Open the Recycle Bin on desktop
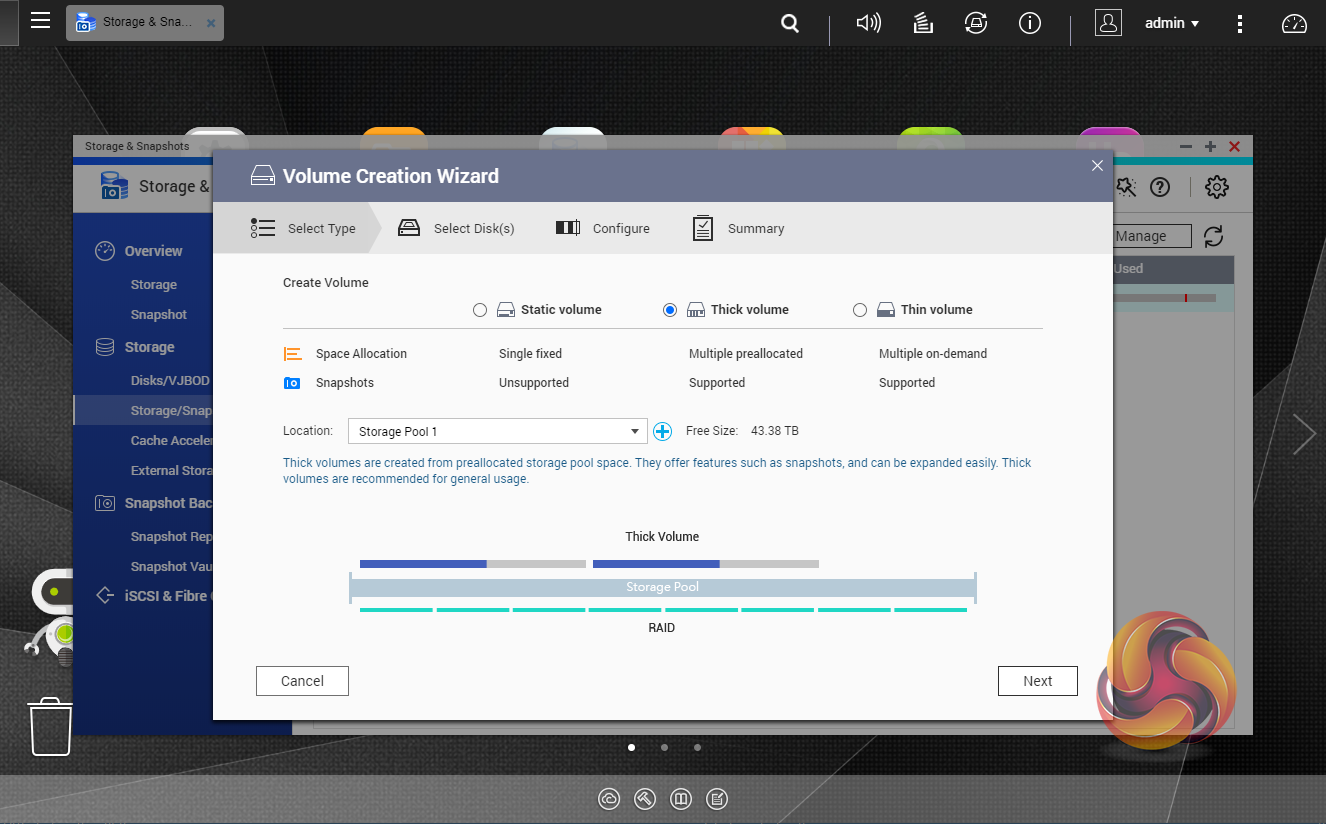Image resolution: width=1326 pixels, height=824 pixels. (50, 727)
